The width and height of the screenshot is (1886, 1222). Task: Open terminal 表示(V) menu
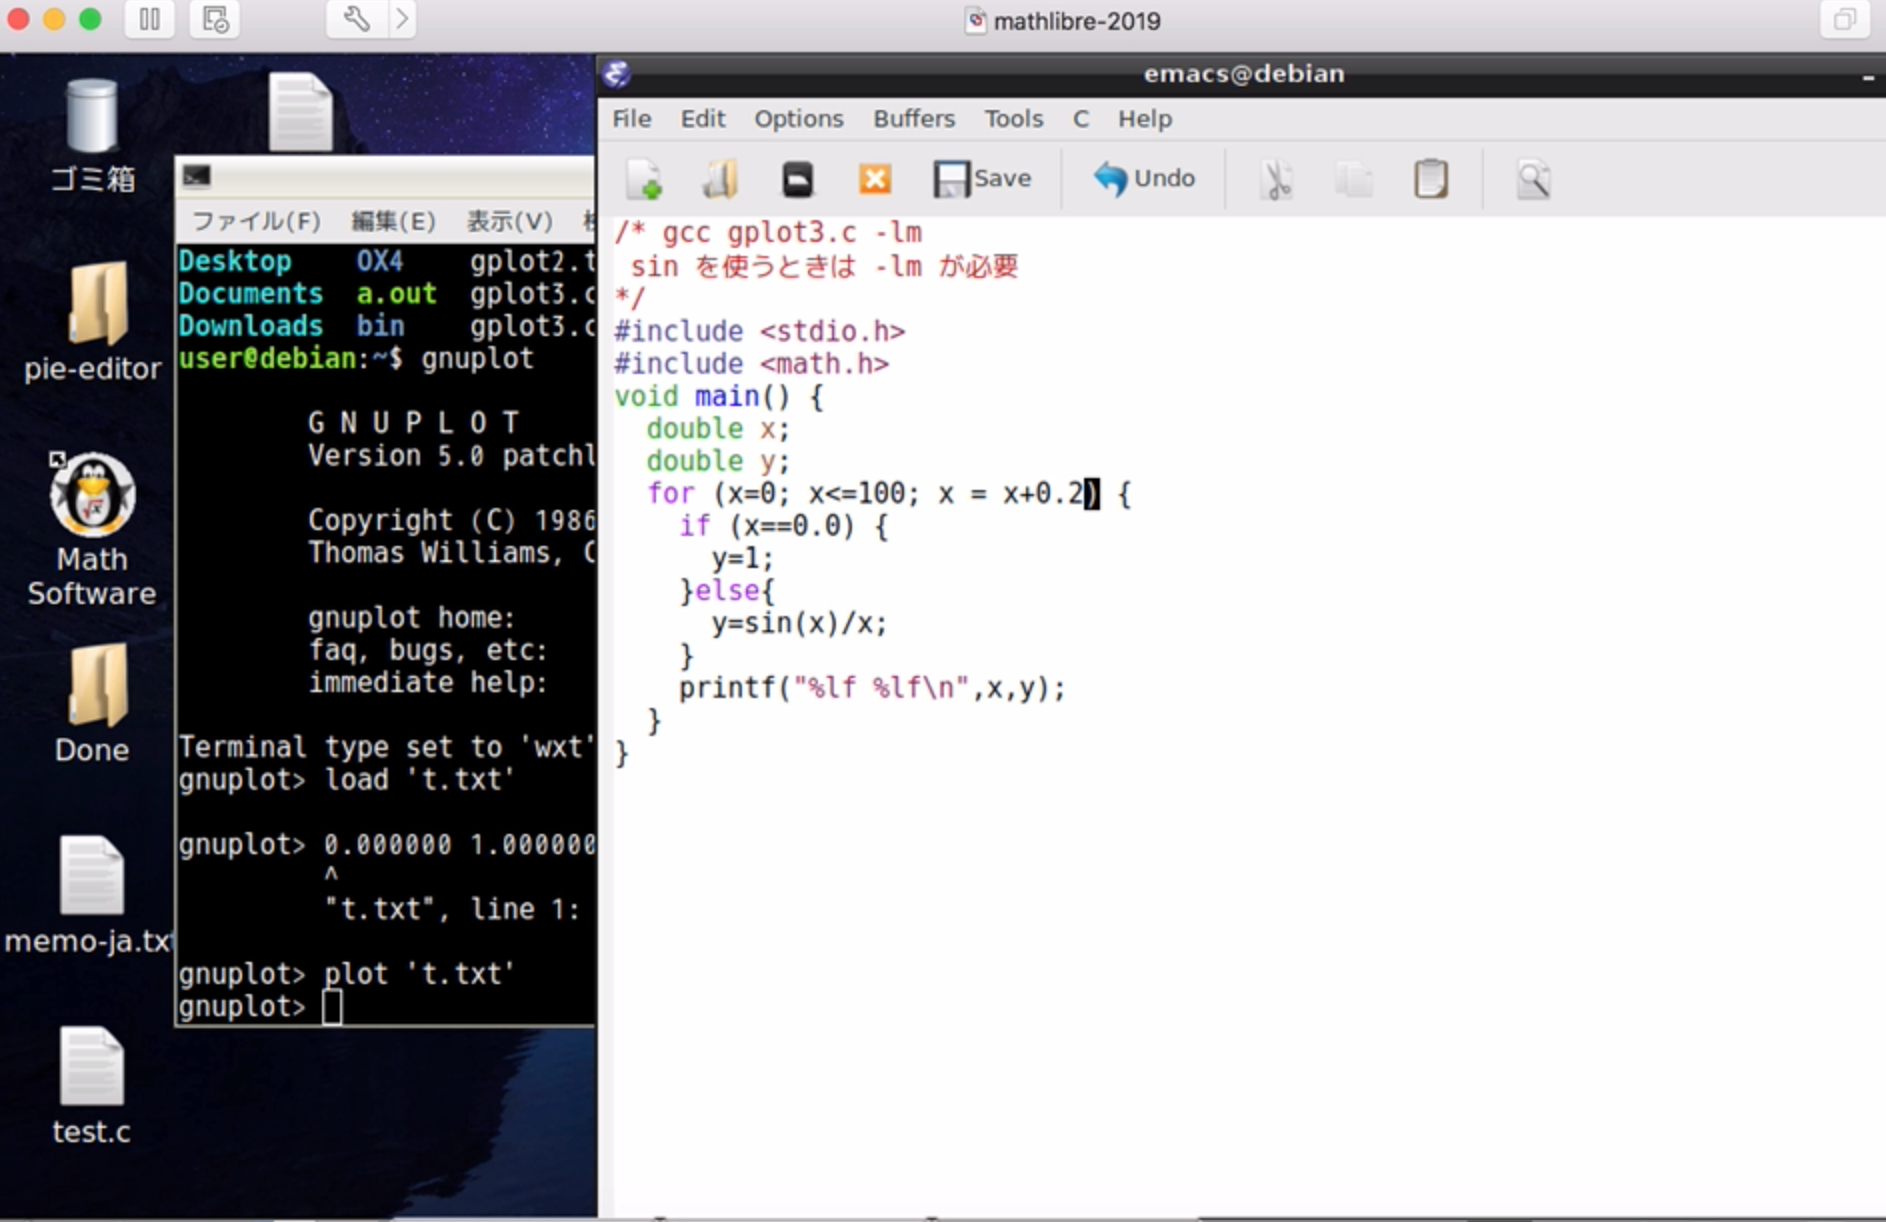click(x=509, y=221)
